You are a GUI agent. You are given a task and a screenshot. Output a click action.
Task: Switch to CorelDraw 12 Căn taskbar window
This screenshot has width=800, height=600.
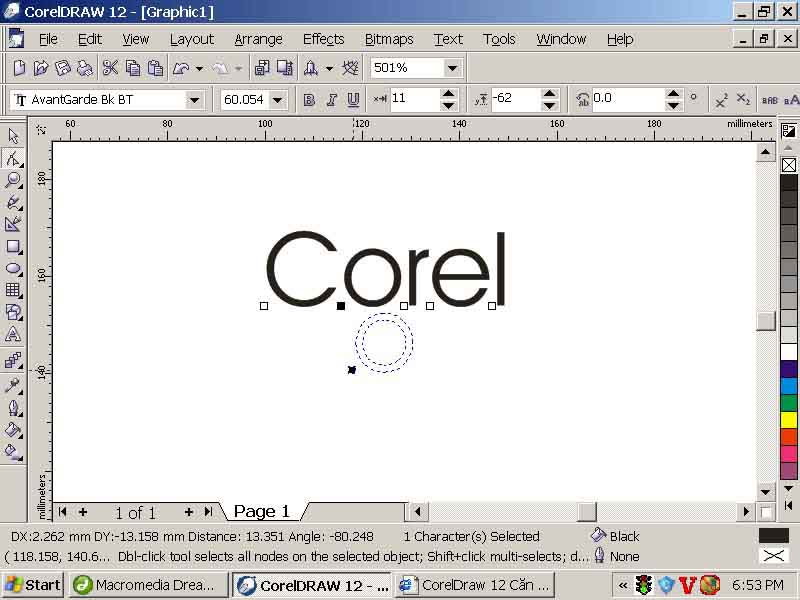click(477, 585)
